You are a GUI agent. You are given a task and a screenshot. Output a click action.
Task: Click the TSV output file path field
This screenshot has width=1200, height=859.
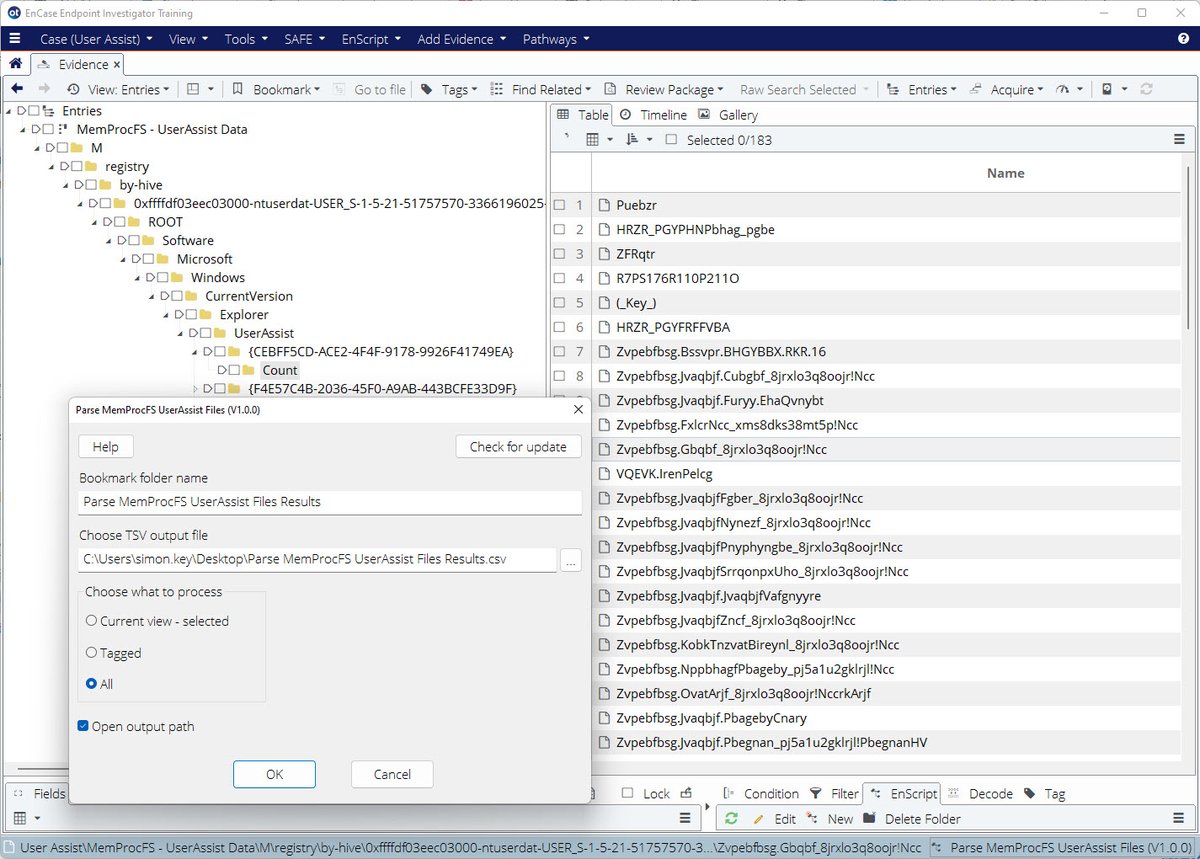(x=317, y=559)
